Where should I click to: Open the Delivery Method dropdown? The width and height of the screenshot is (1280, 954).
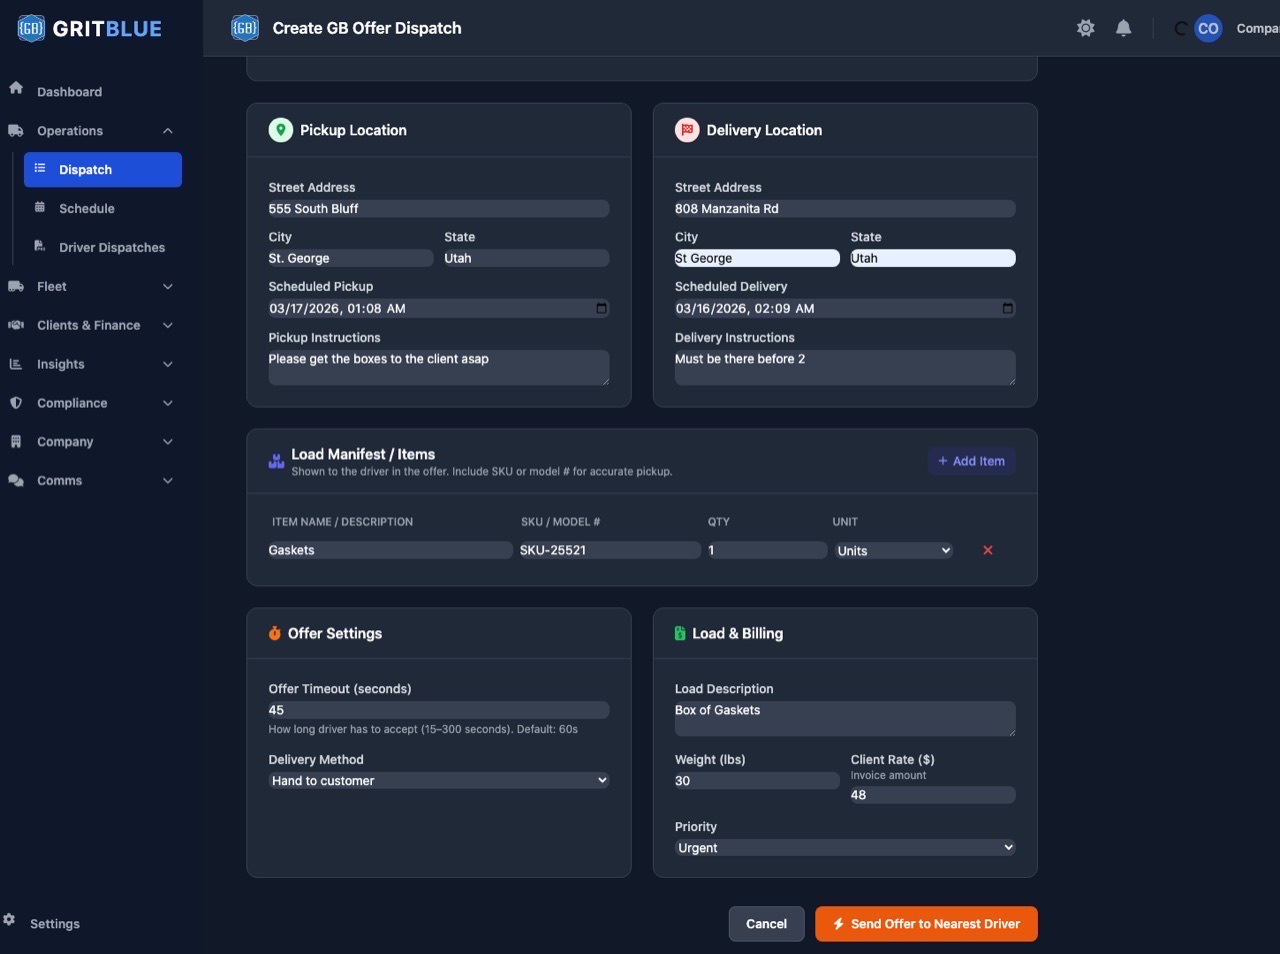pyautogui.click(x=439, y=780)
